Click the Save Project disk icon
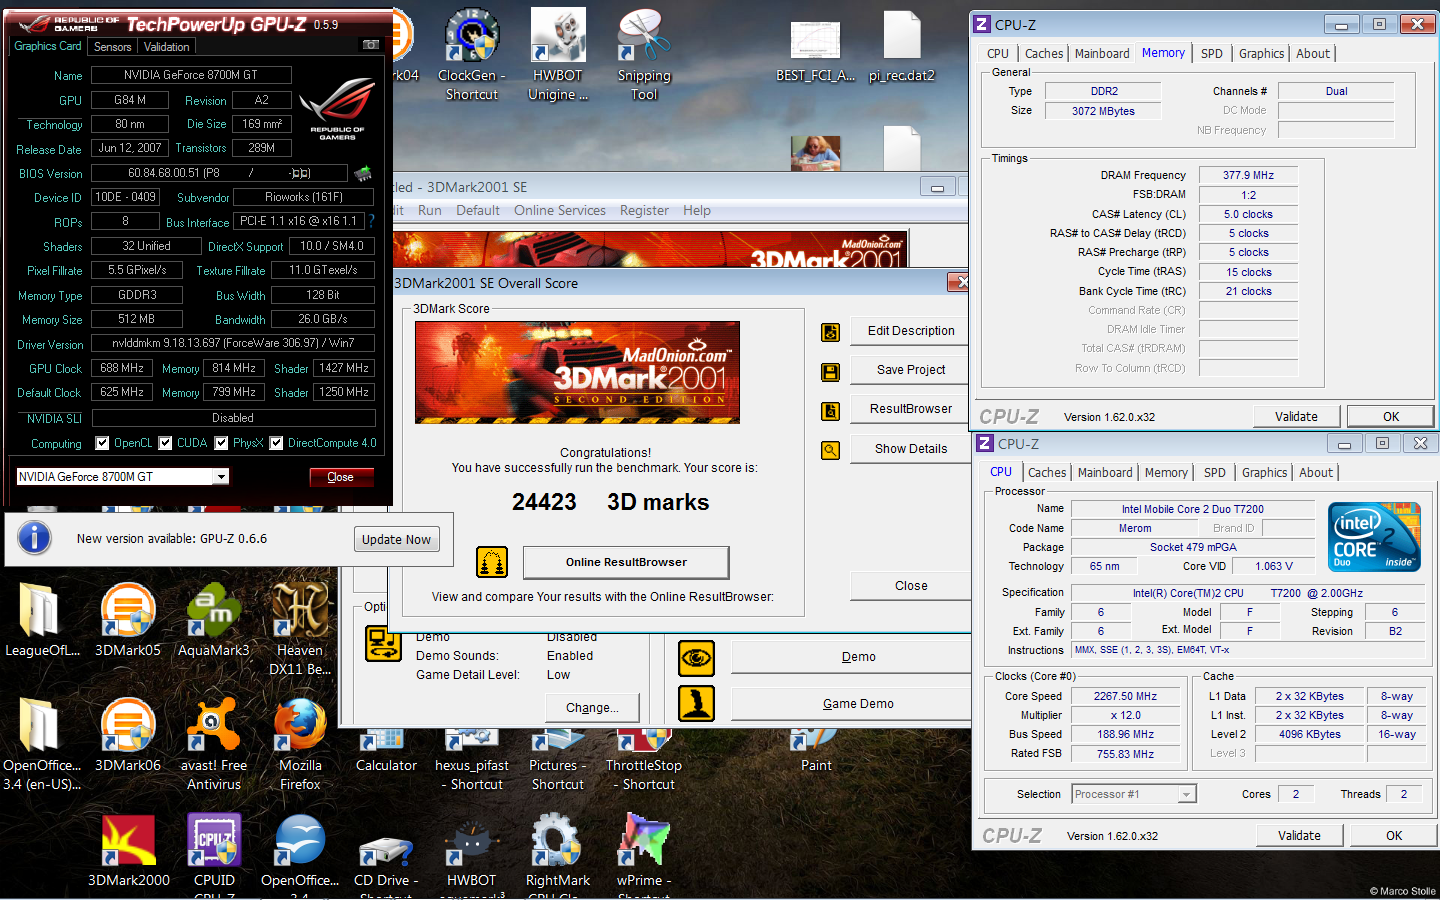The image size is (1440, 900). point(830,372)
